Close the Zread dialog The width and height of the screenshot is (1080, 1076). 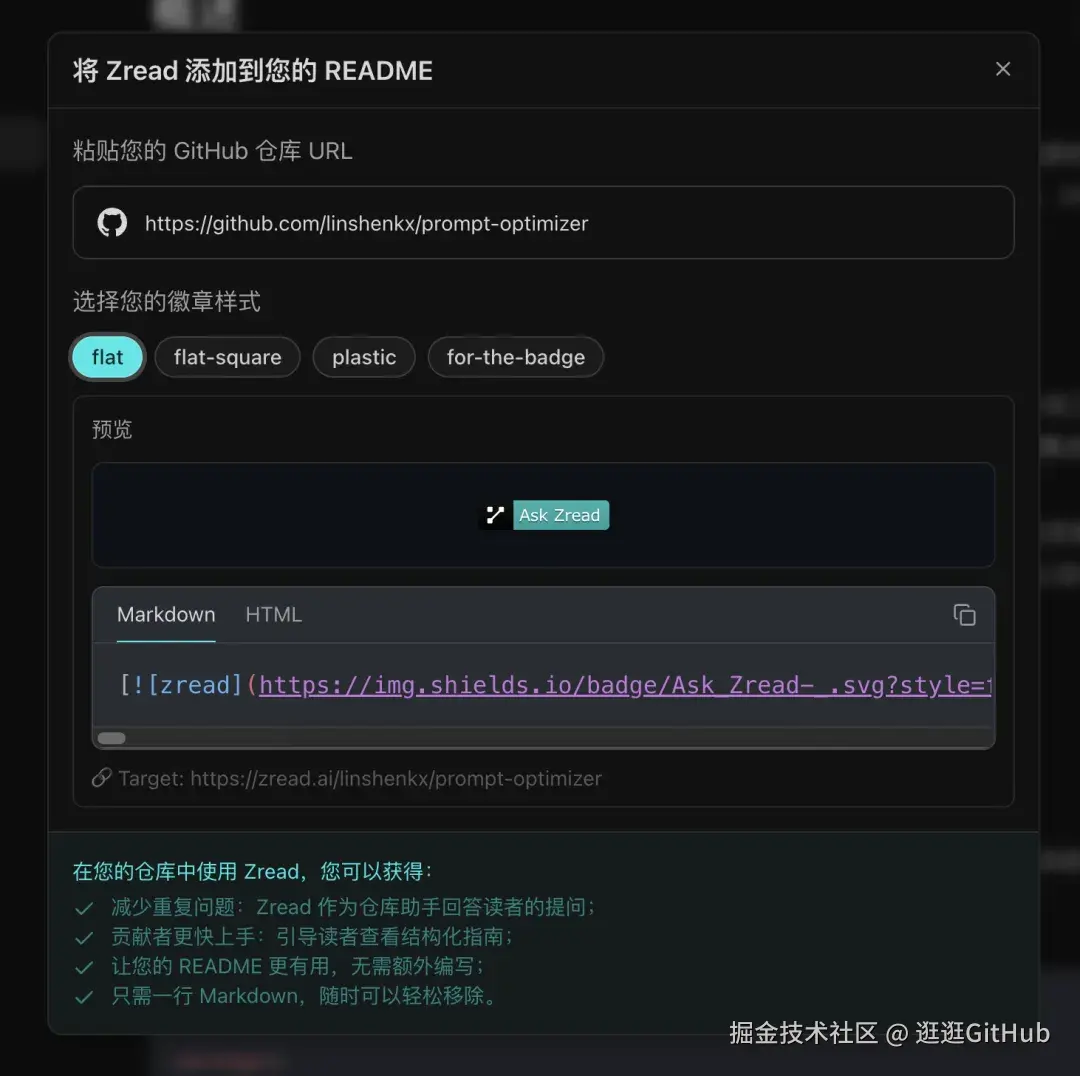point(1003,69)
